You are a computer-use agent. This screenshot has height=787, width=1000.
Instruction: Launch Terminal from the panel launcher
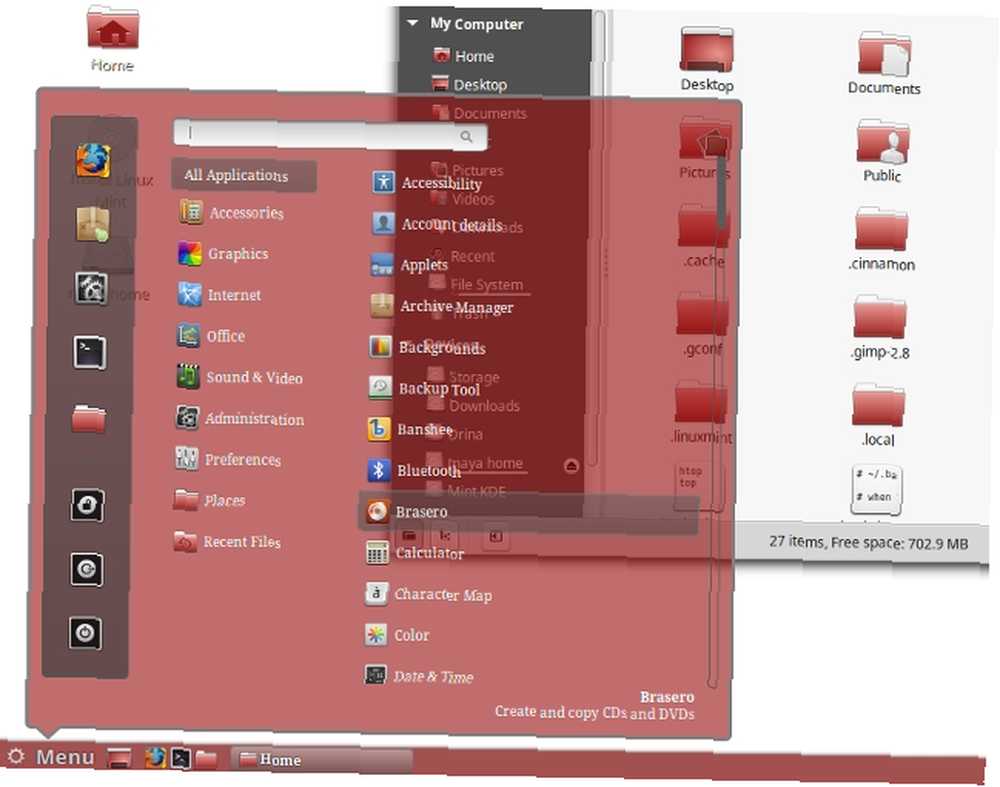click(x=180, y=758)
